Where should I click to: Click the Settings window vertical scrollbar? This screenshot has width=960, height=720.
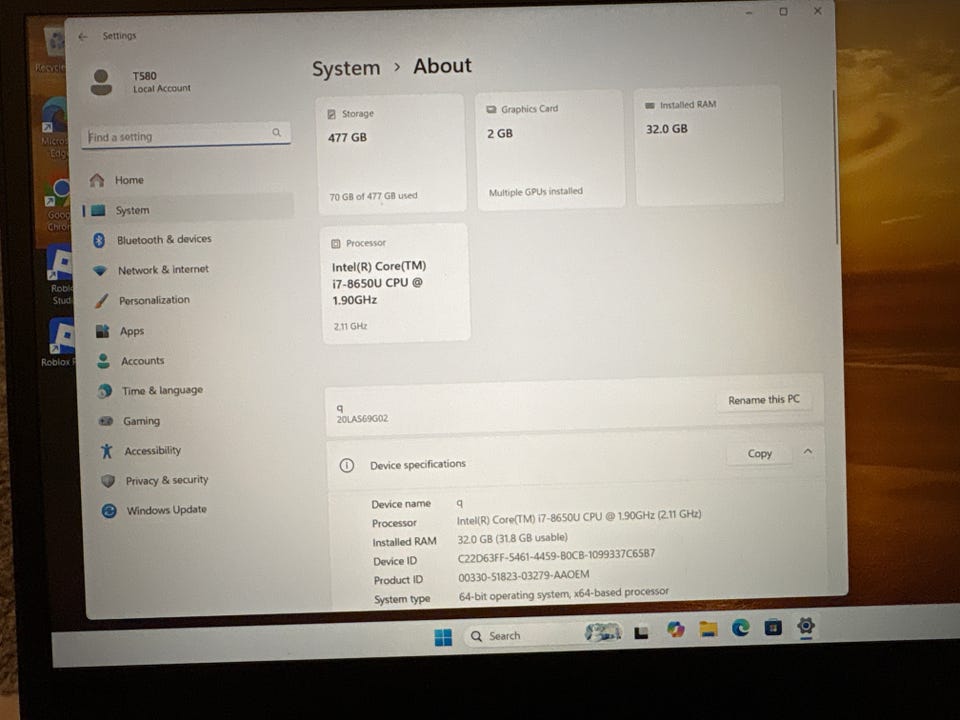click(834, 167)
